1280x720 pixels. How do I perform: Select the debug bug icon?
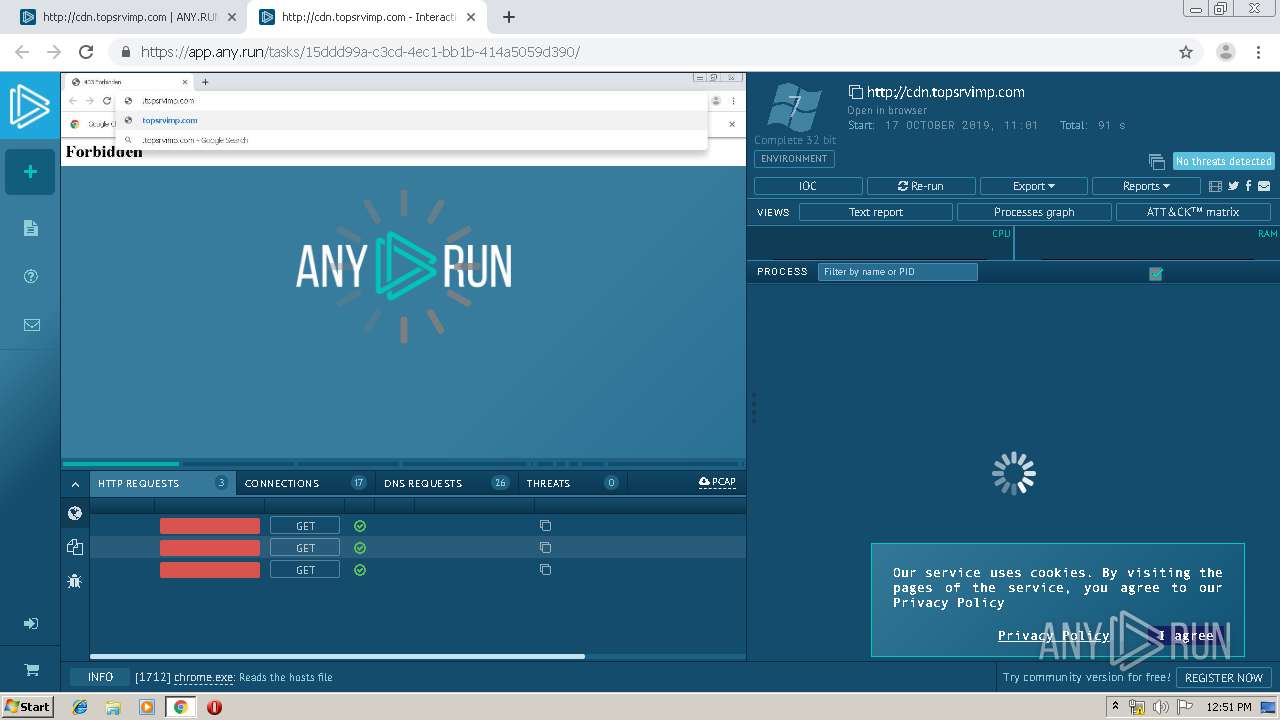click(x=75, y=580)
